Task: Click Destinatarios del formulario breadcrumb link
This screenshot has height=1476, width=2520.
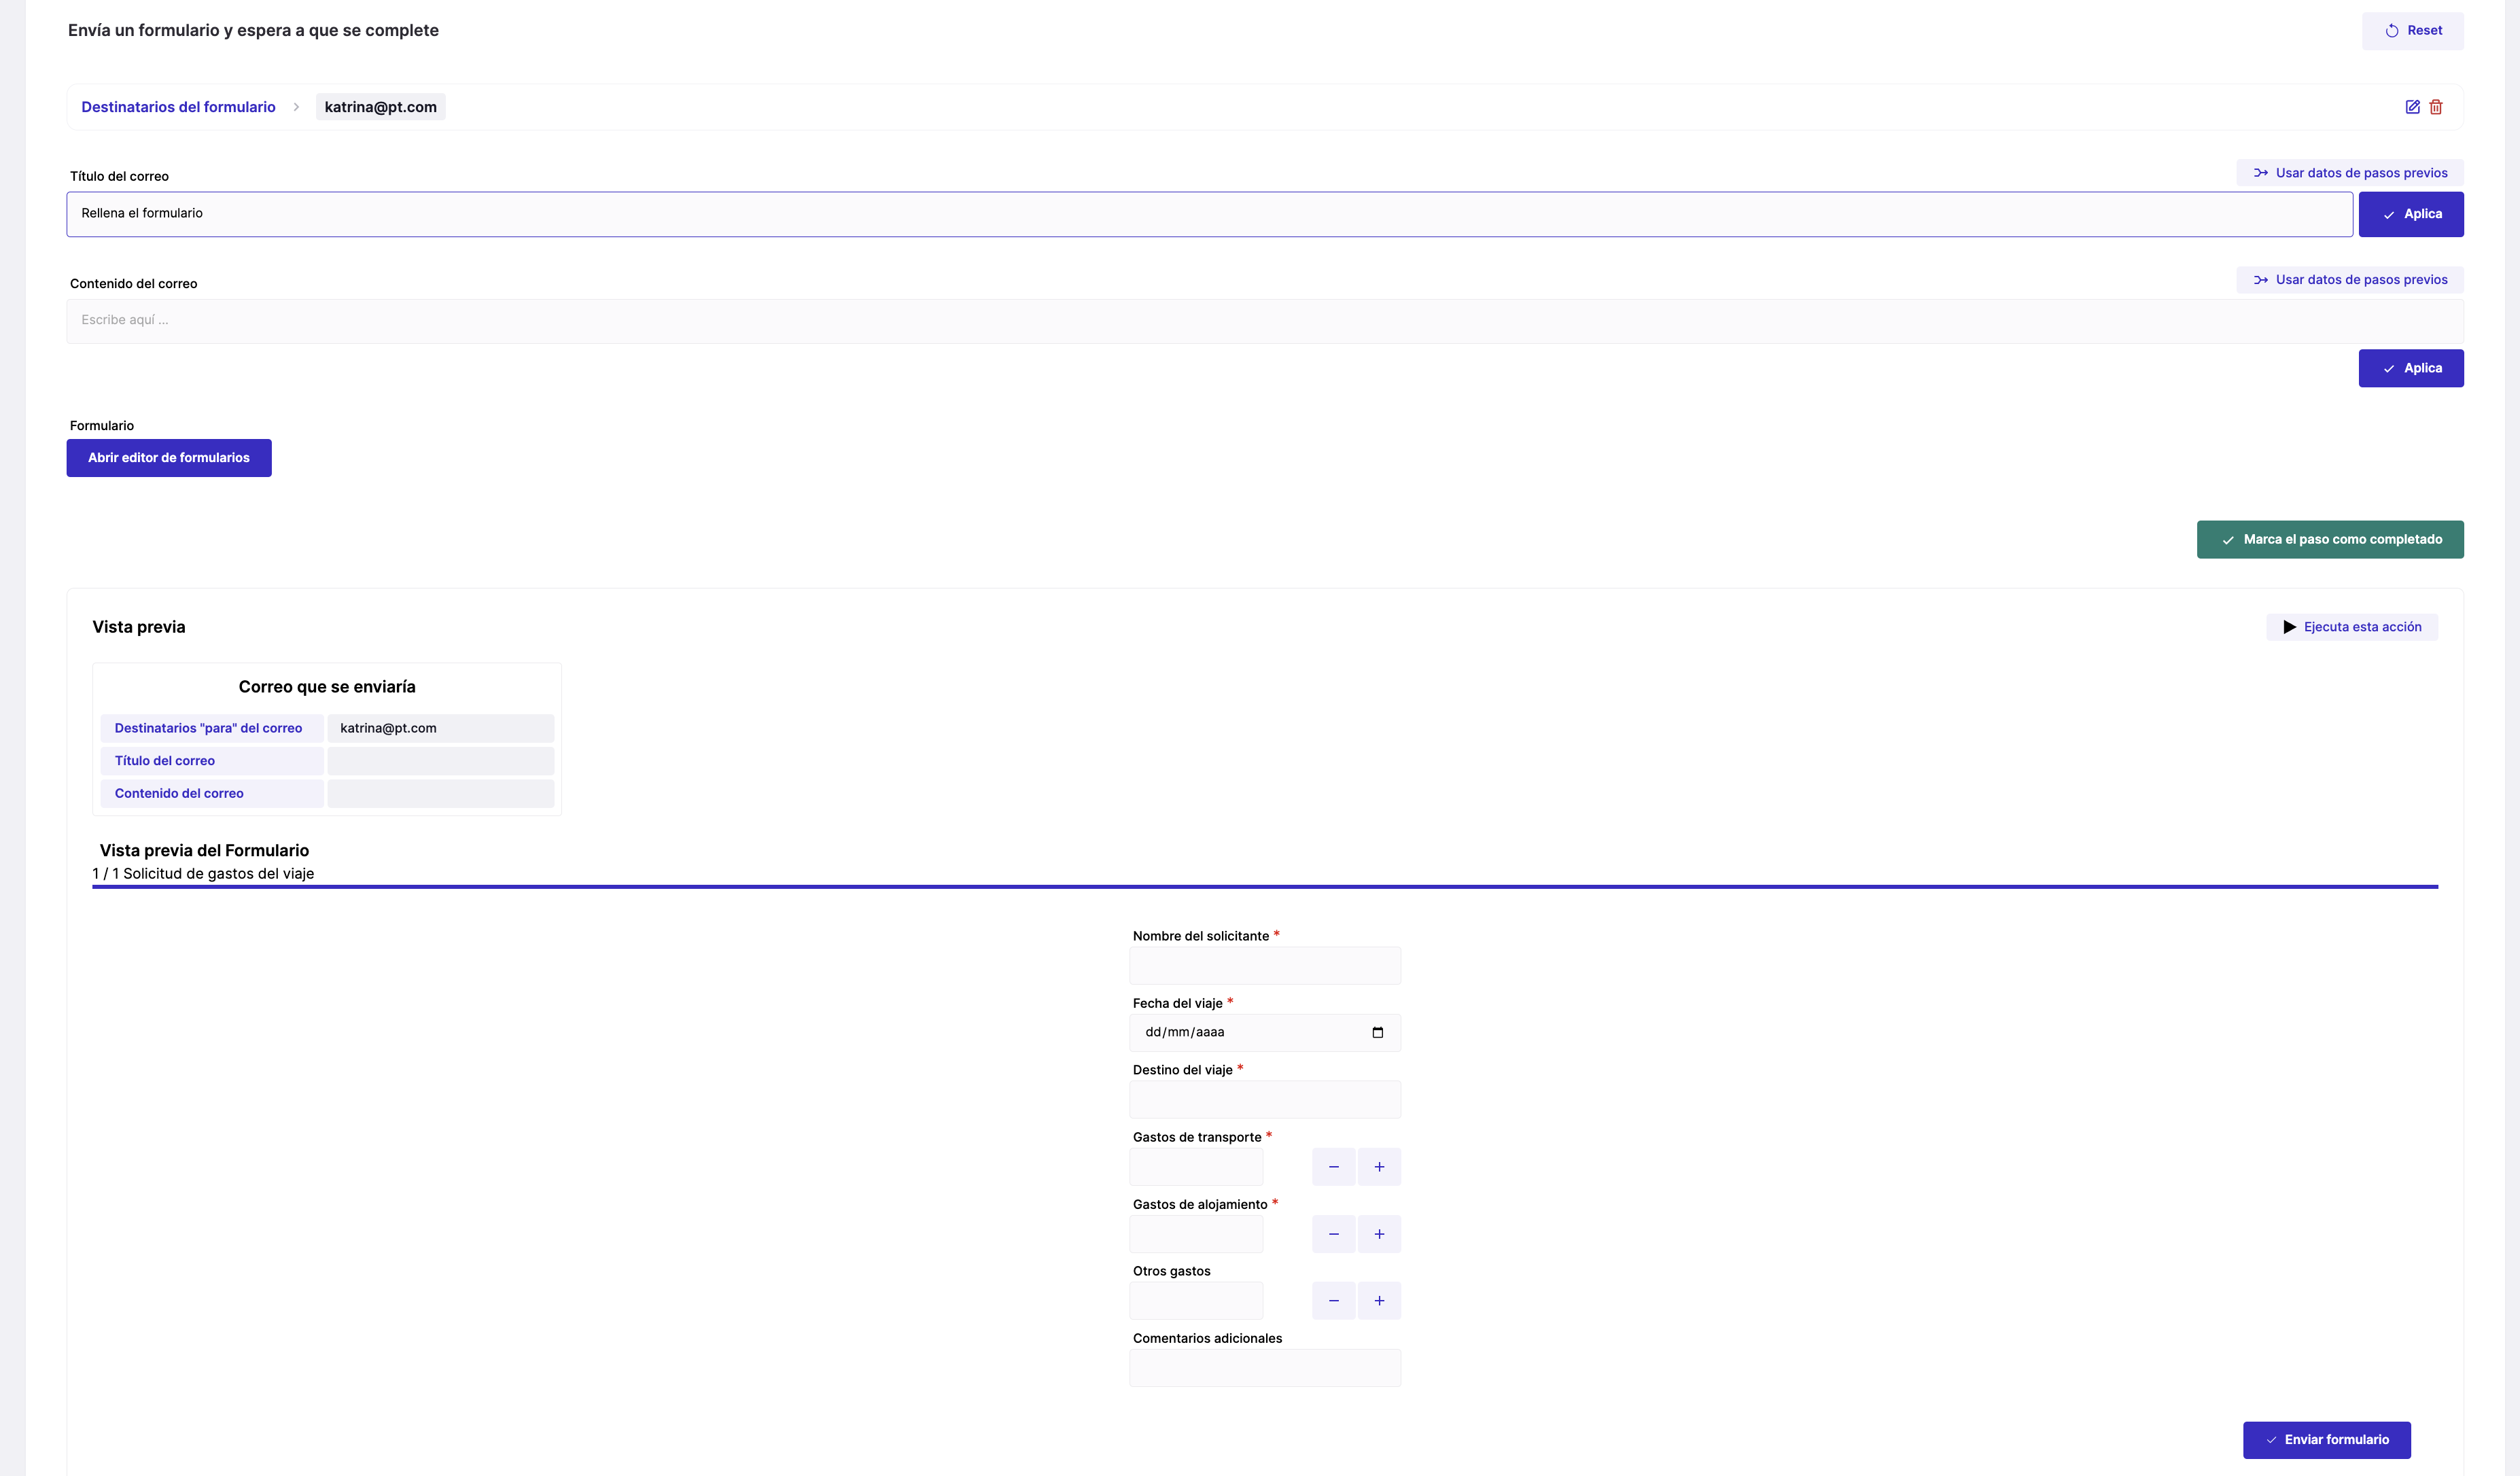Action: click(178, 107)
